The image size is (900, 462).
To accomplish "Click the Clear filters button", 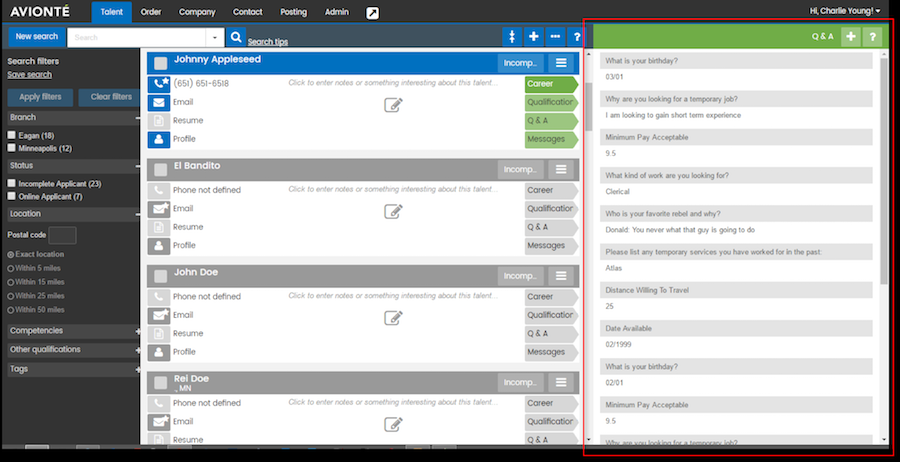I will point(111,97).
